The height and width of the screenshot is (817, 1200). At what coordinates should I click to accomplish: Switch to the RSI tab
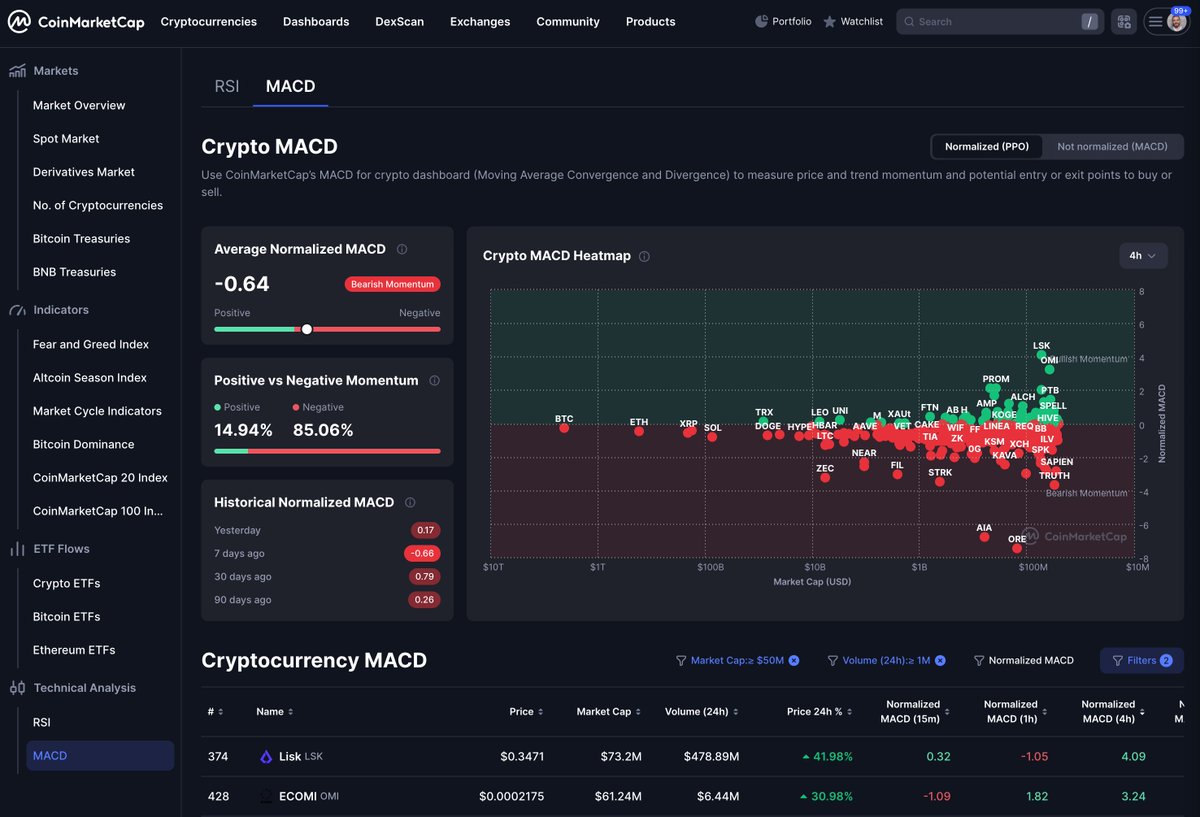pyautogui.click(x=227, y=86)
